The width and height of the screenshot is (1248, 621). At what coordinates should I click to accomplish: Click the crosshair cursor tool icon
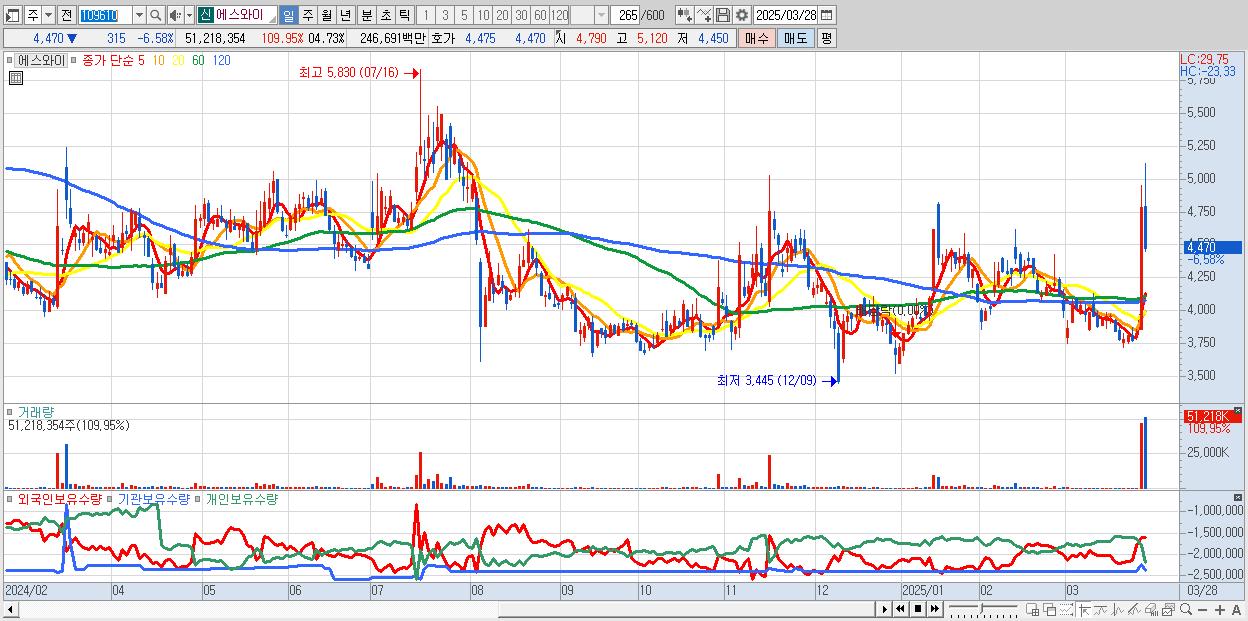(1084, 609)
